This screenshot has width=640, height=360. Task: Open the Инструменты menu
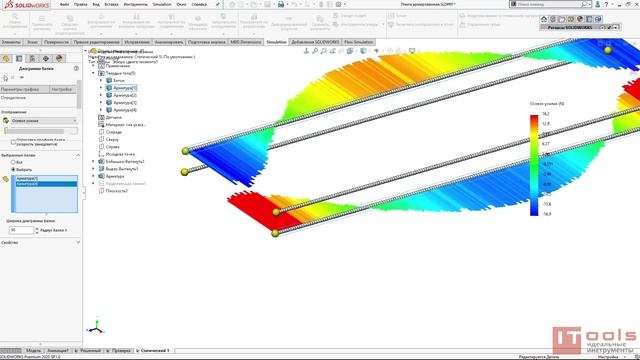pos(136,4)
